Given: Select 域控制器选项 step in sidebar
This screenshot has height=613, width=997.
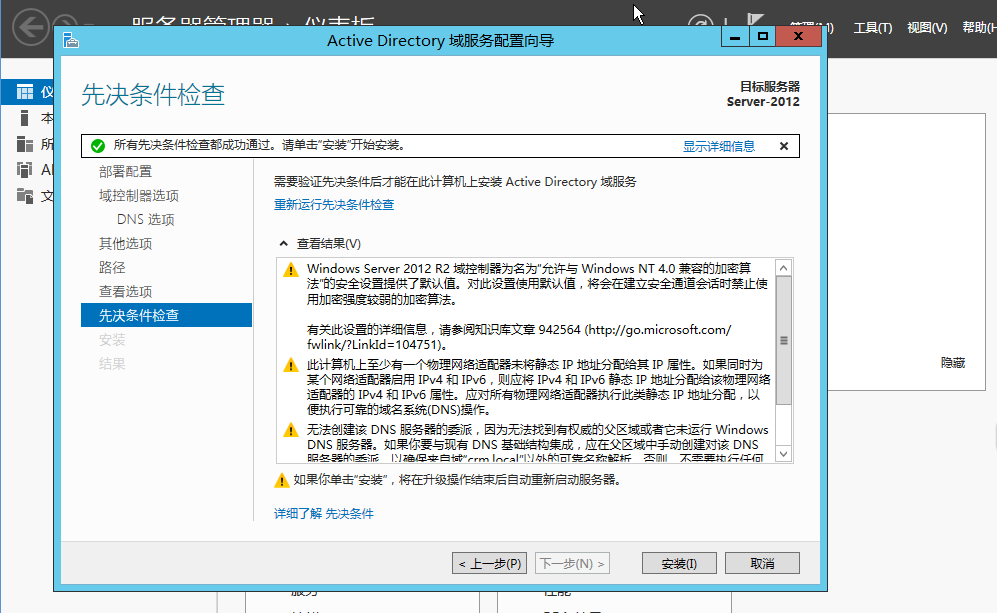Looking at the screenshot, I should point(139,196).
